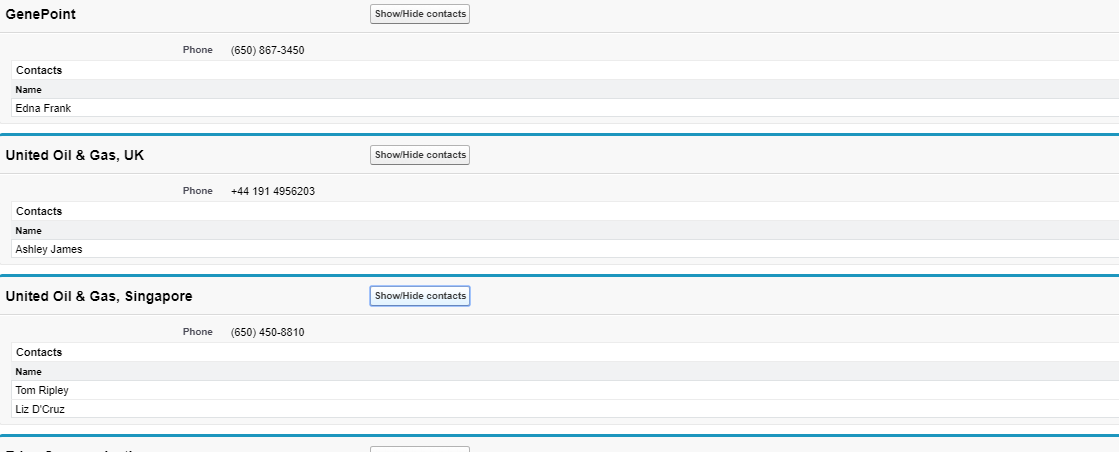This screenshot has height=452, width=1119.
Task: Click the Contacts title under United Oil & Gas, Singapore
Action: coord(39,352)
